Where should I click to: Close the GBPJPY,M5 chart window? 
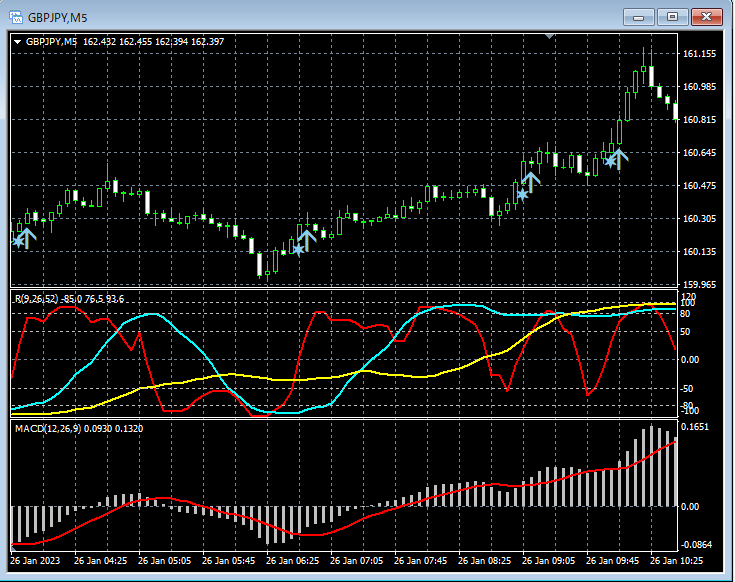click(x=706, y=16)
